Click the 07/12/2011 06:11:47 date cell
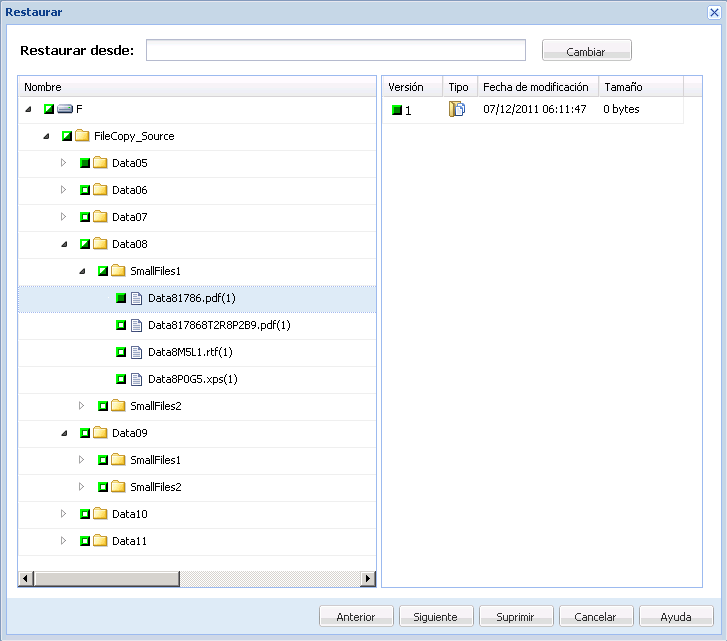 [x=535, y=109]
